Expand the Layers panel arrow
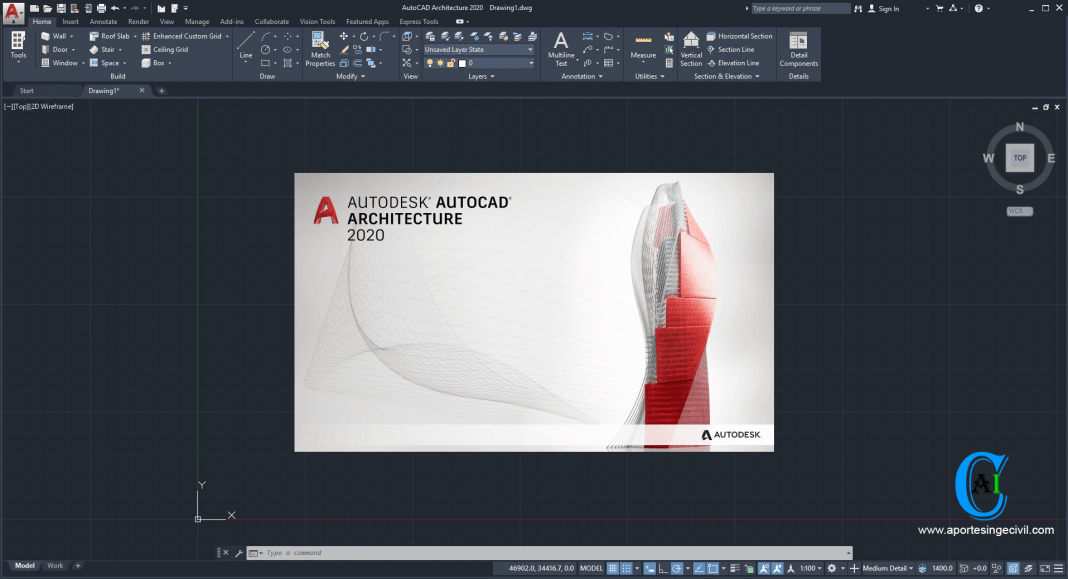The width and height of the screenshot is (1068, 579). click(492, 76)
